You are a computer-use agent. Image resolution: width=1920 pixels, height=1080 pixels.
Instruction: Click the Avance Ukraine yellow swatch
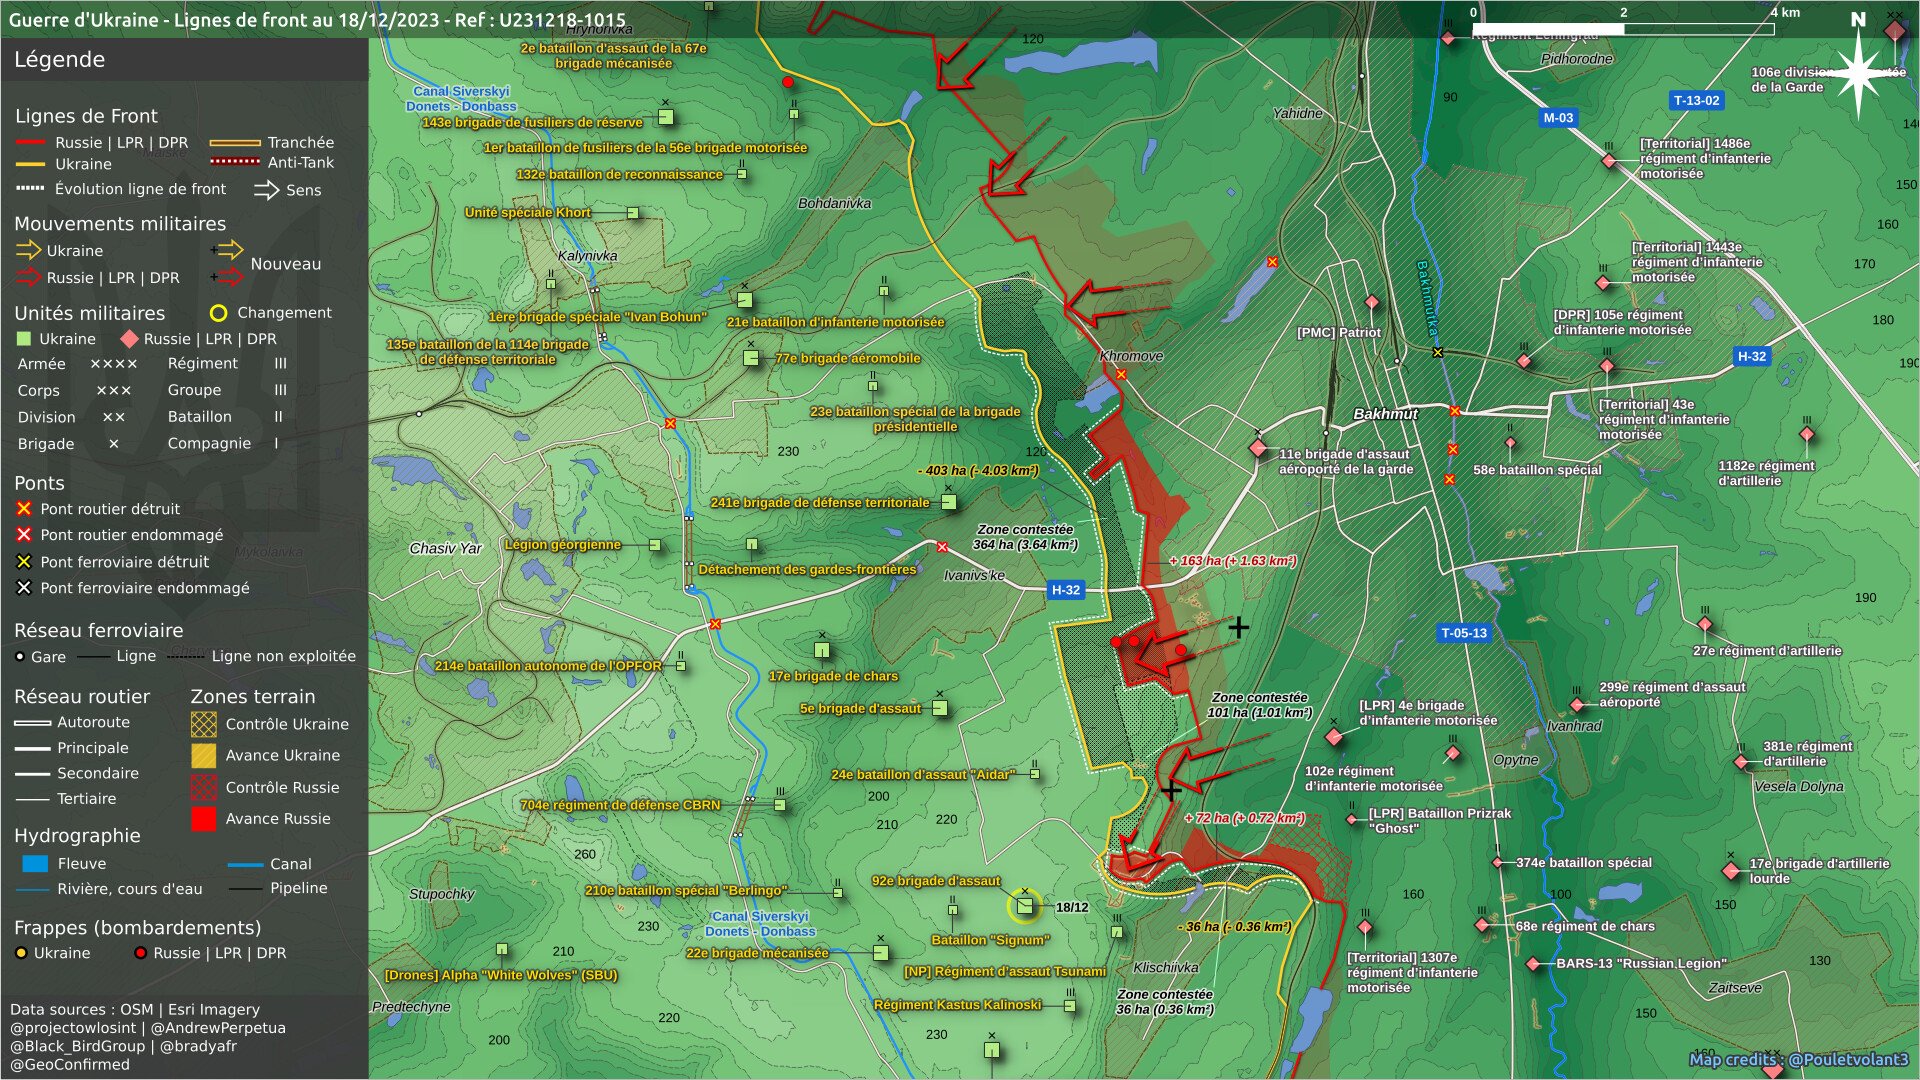click(203, 756)
